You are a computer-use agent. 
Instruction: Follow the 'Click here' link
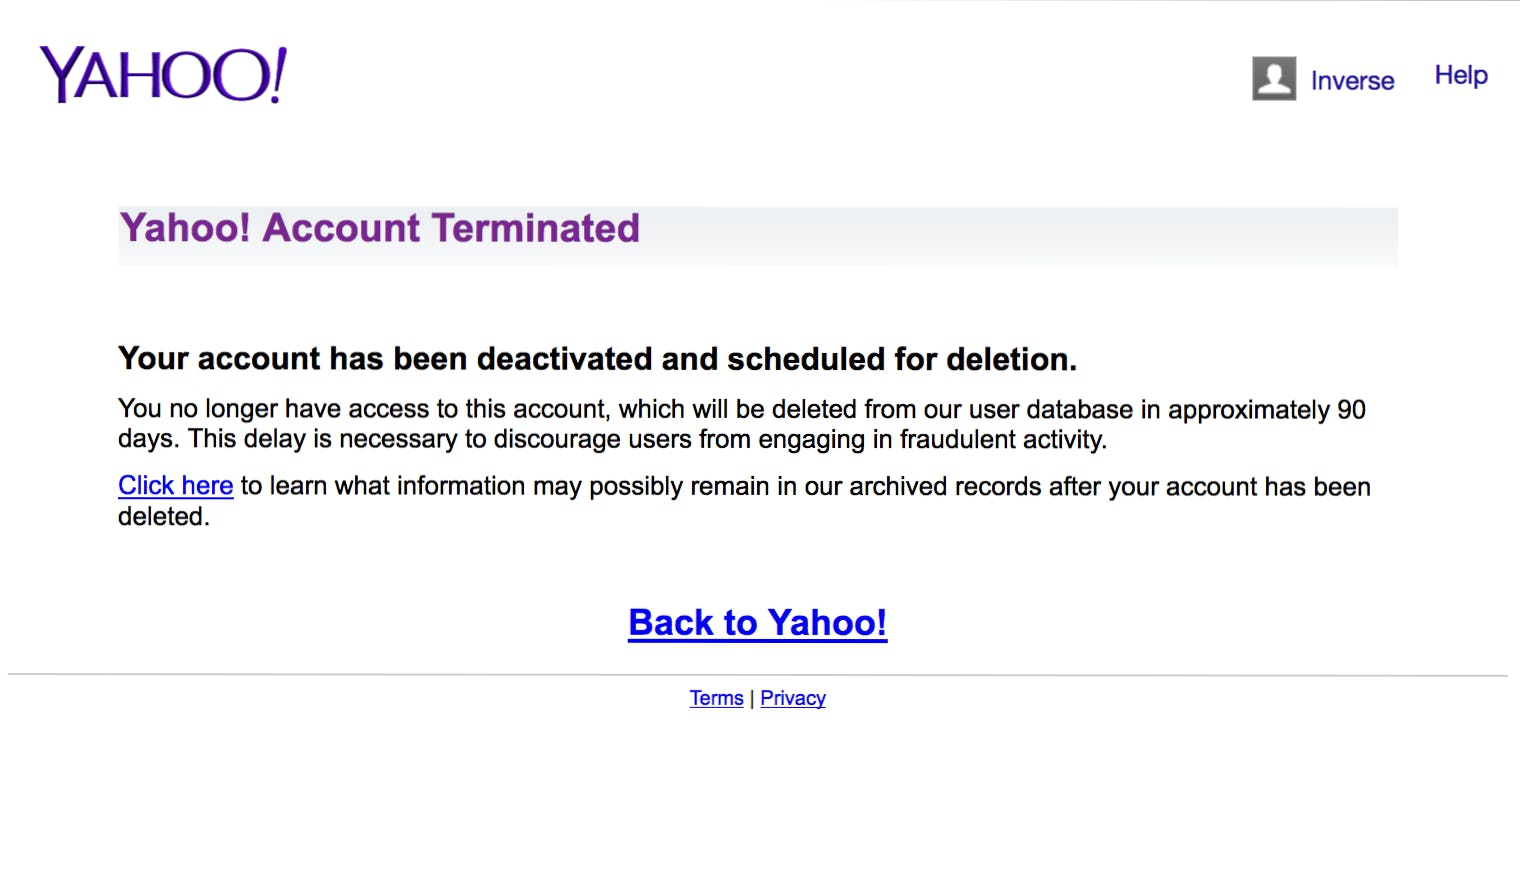point(175,486)
